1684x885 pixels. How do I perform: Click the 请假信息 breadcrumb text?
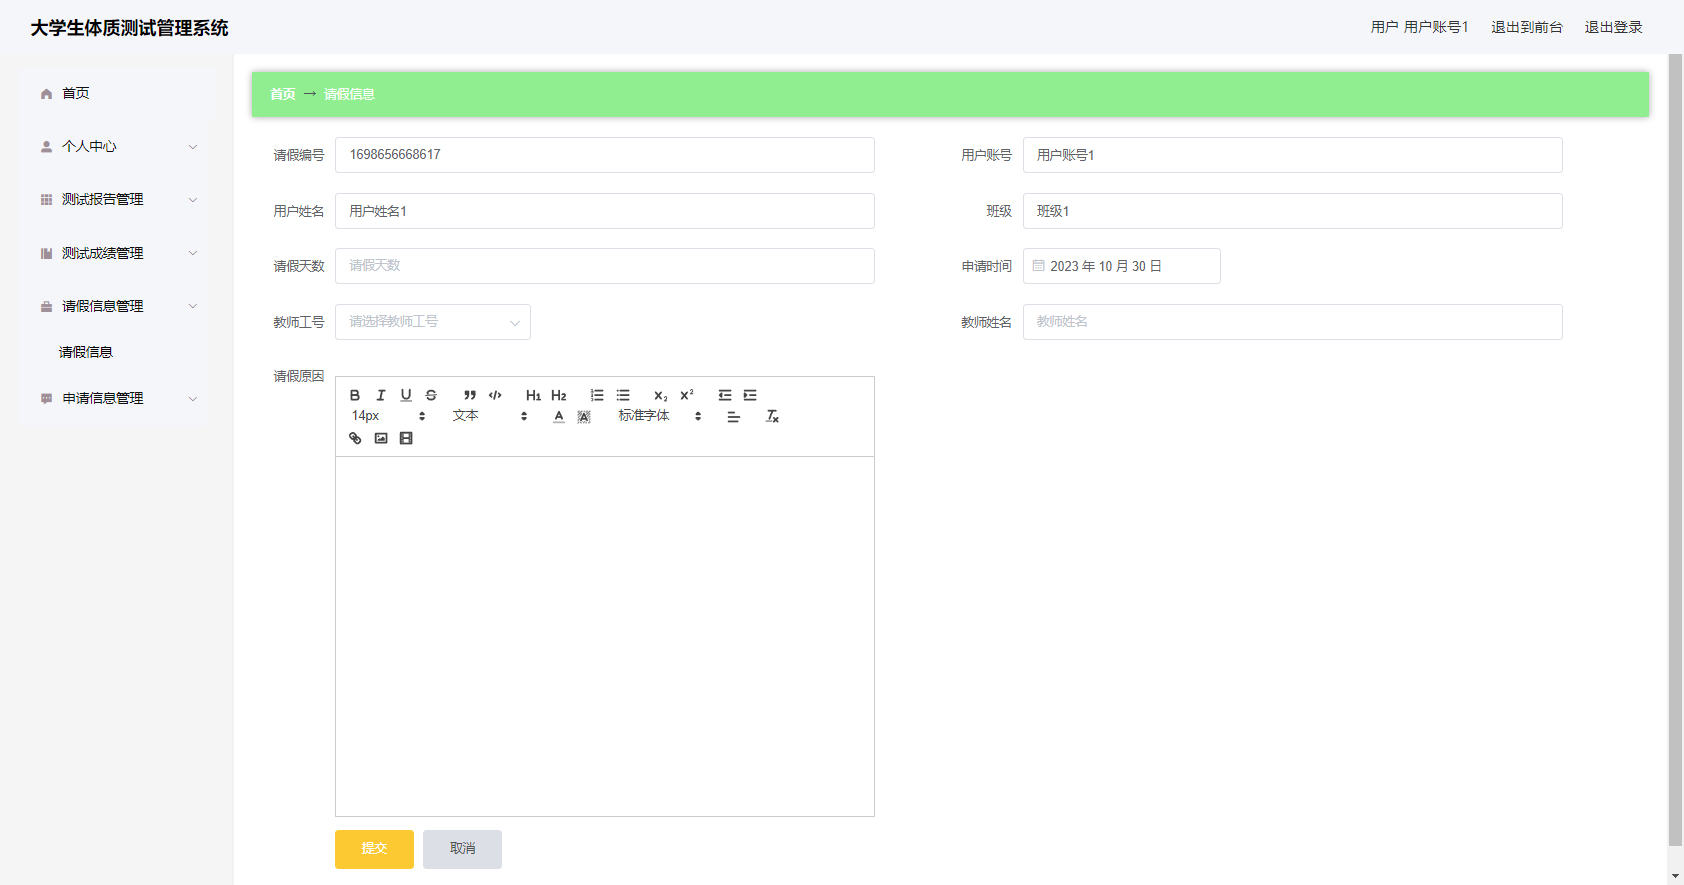(349, 94)
